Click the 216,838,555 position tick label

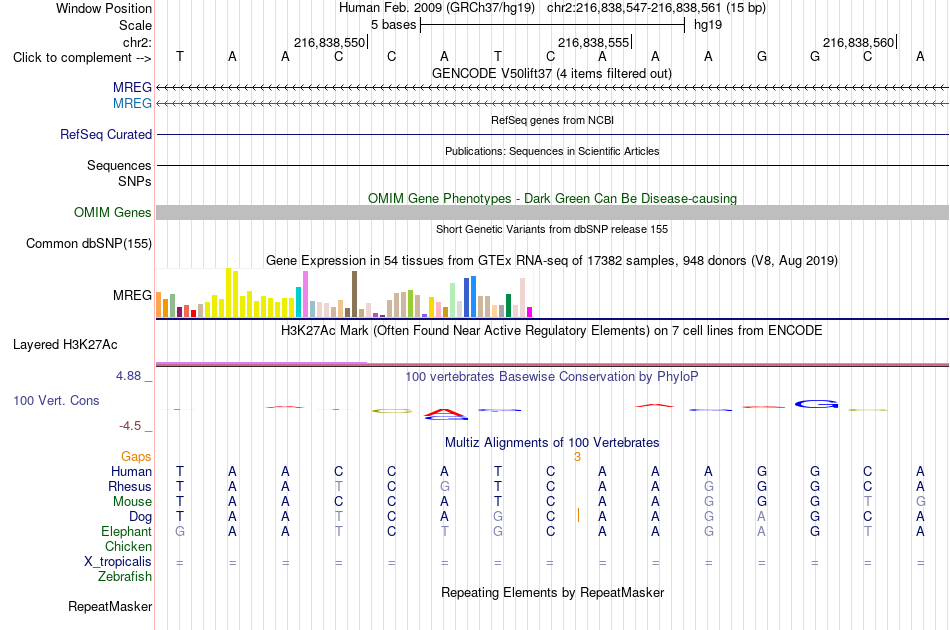[x=594, y=42]
